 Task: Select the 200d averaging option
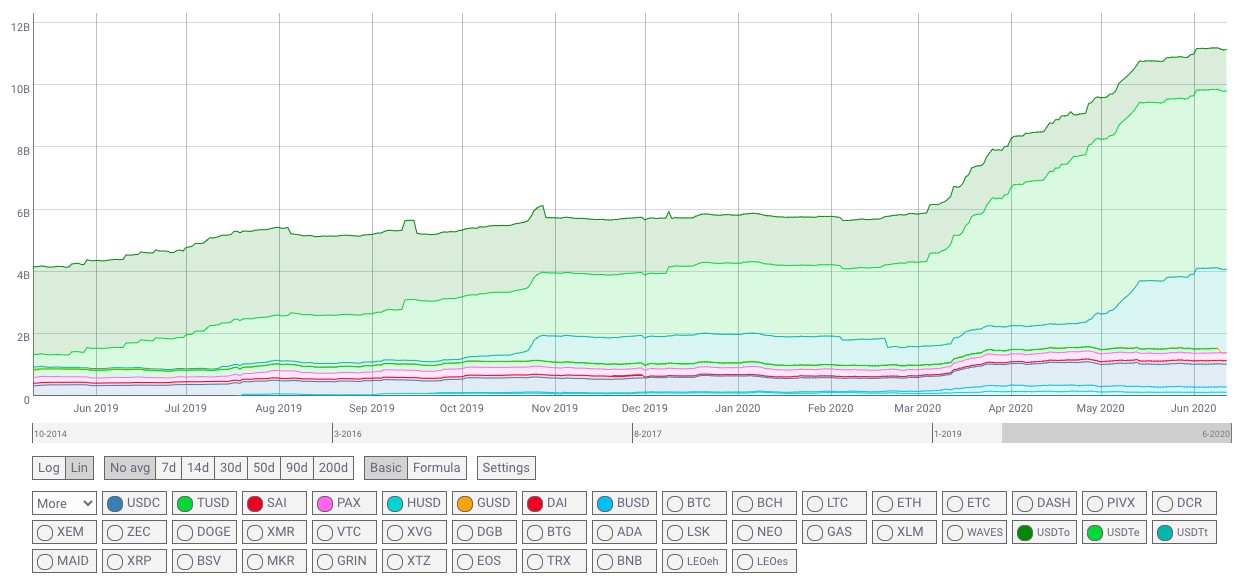(334, 468)
